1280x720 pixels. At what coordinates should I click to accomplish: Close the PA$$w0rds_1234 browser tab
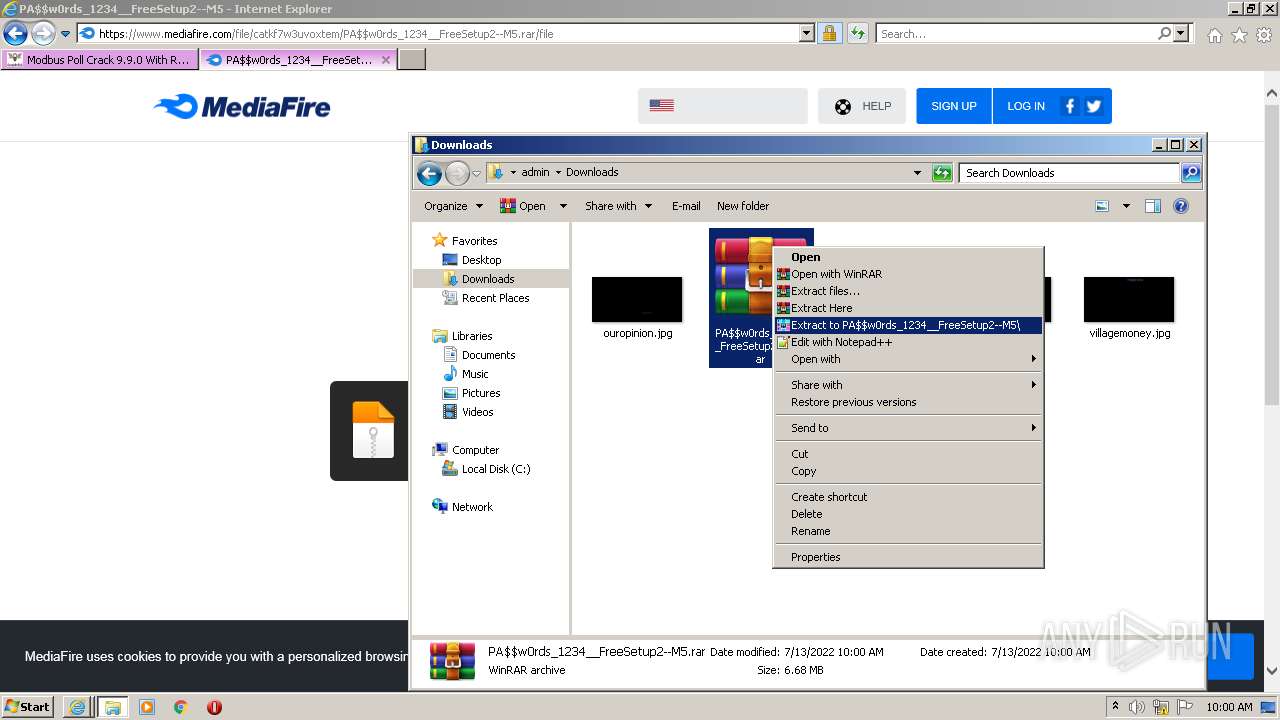click(386, 60)
